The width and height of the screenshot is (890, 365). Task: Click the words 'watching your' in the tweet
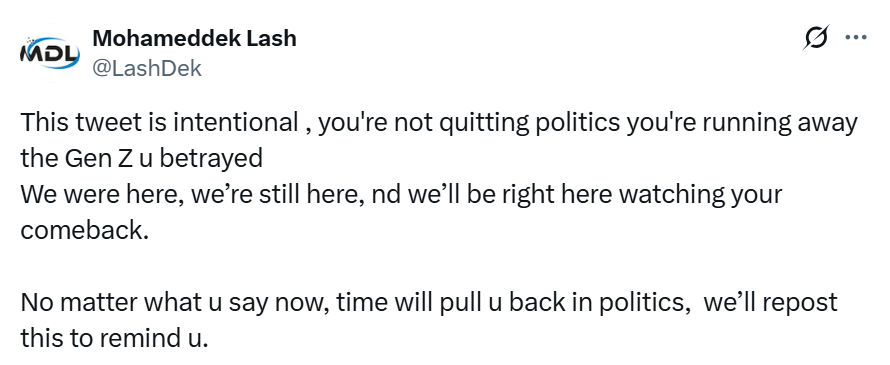click(700, 195)
